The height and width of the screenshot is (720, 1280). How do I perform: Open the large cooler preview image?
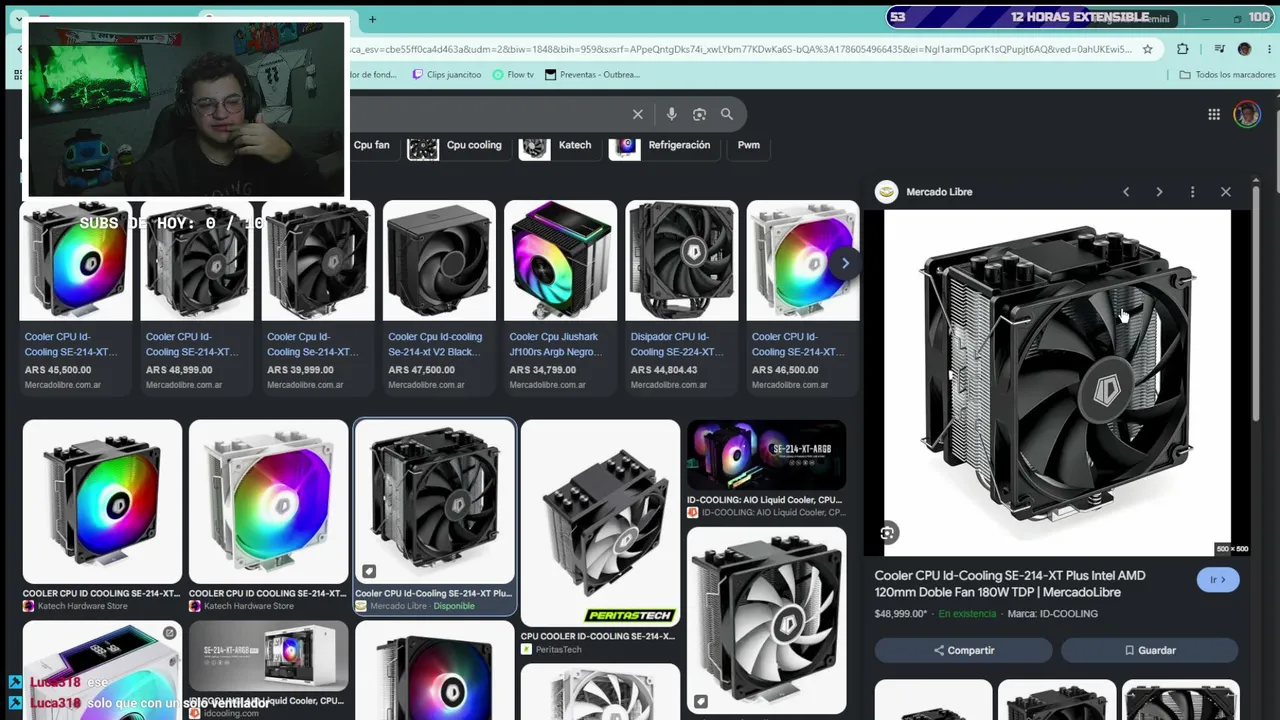point(1057,382)
